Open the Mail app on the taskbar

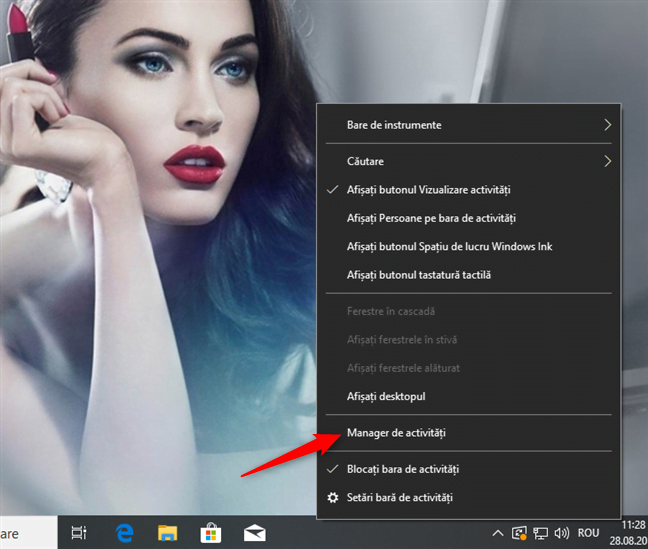tap(254, 532)
